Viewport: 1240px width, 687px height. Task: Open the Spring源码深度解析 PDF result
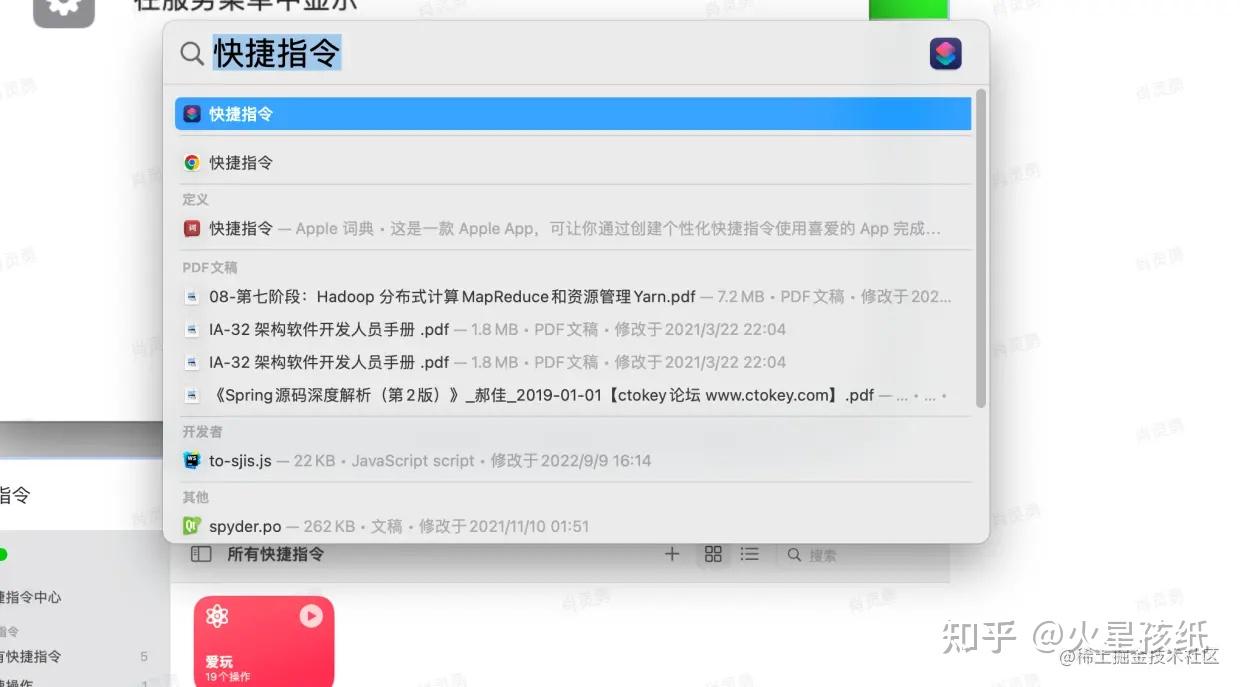point(573,395)
